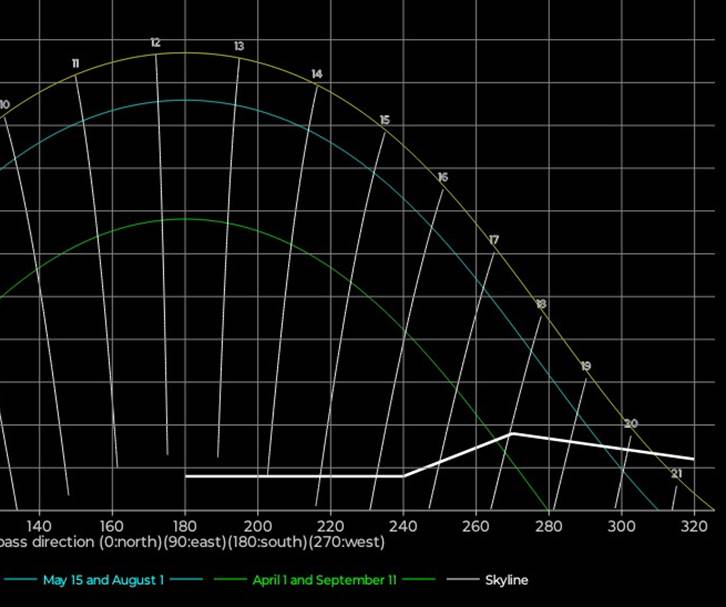Select the hour 21 marker near the horizon
This screenshot has height=607, width=726.
677,473
